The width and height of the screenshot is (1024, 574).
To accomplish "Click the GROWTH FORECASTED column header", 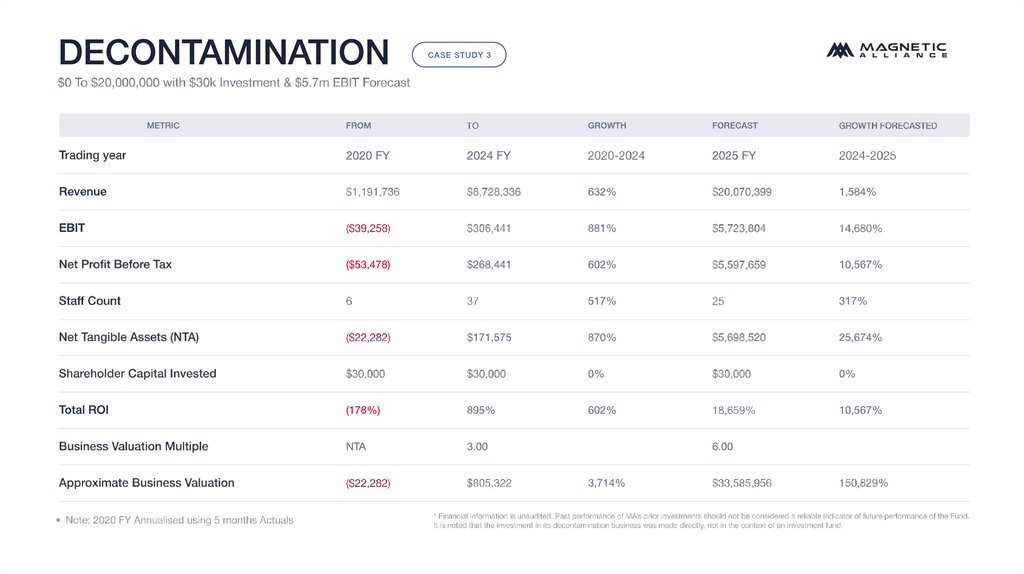I will pos(887,126).
